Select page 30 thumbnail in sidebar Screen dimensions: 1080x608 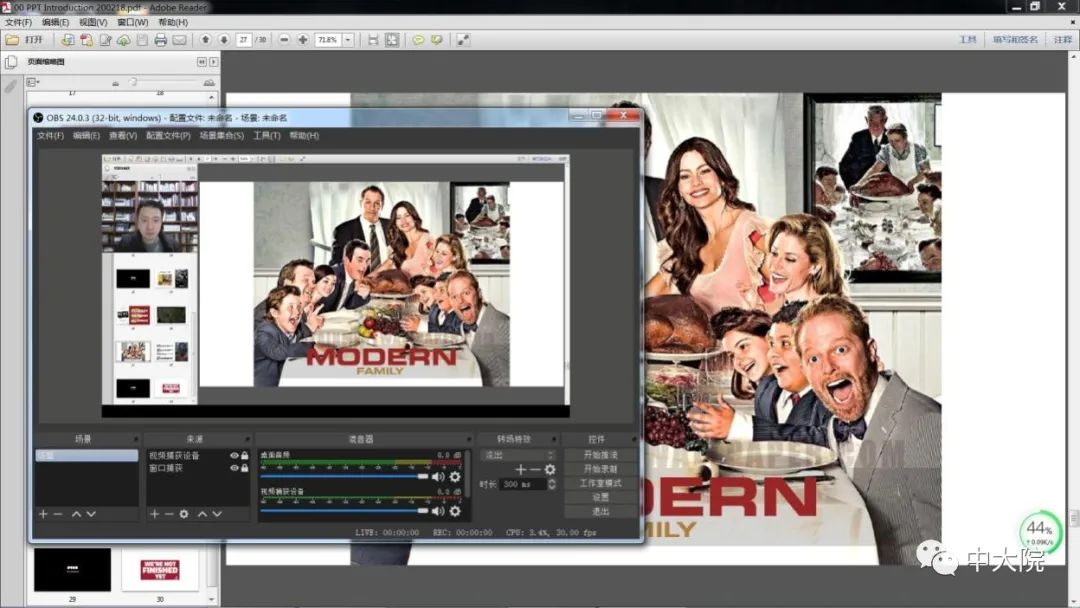(160, 569)
